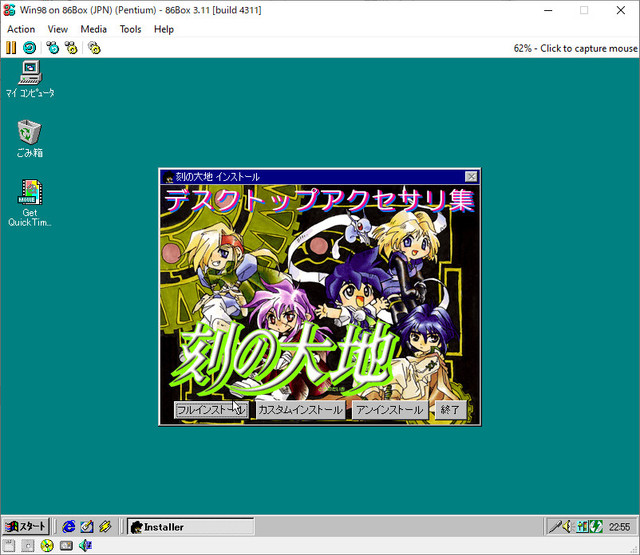Send Ctrl+Alt+Esc via the 86Box toolbar icon
Viewport: 640px width, 555px height.
point(71,48)
